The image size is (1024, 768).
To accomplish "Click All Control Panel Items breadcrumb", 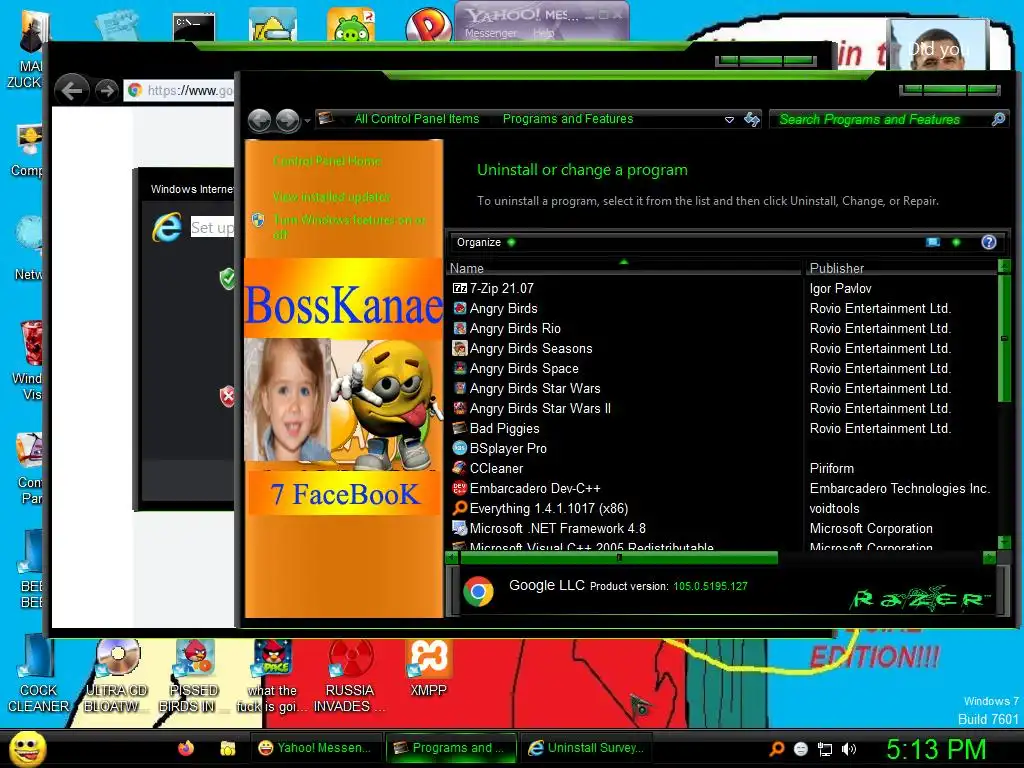I will (417, 119).
